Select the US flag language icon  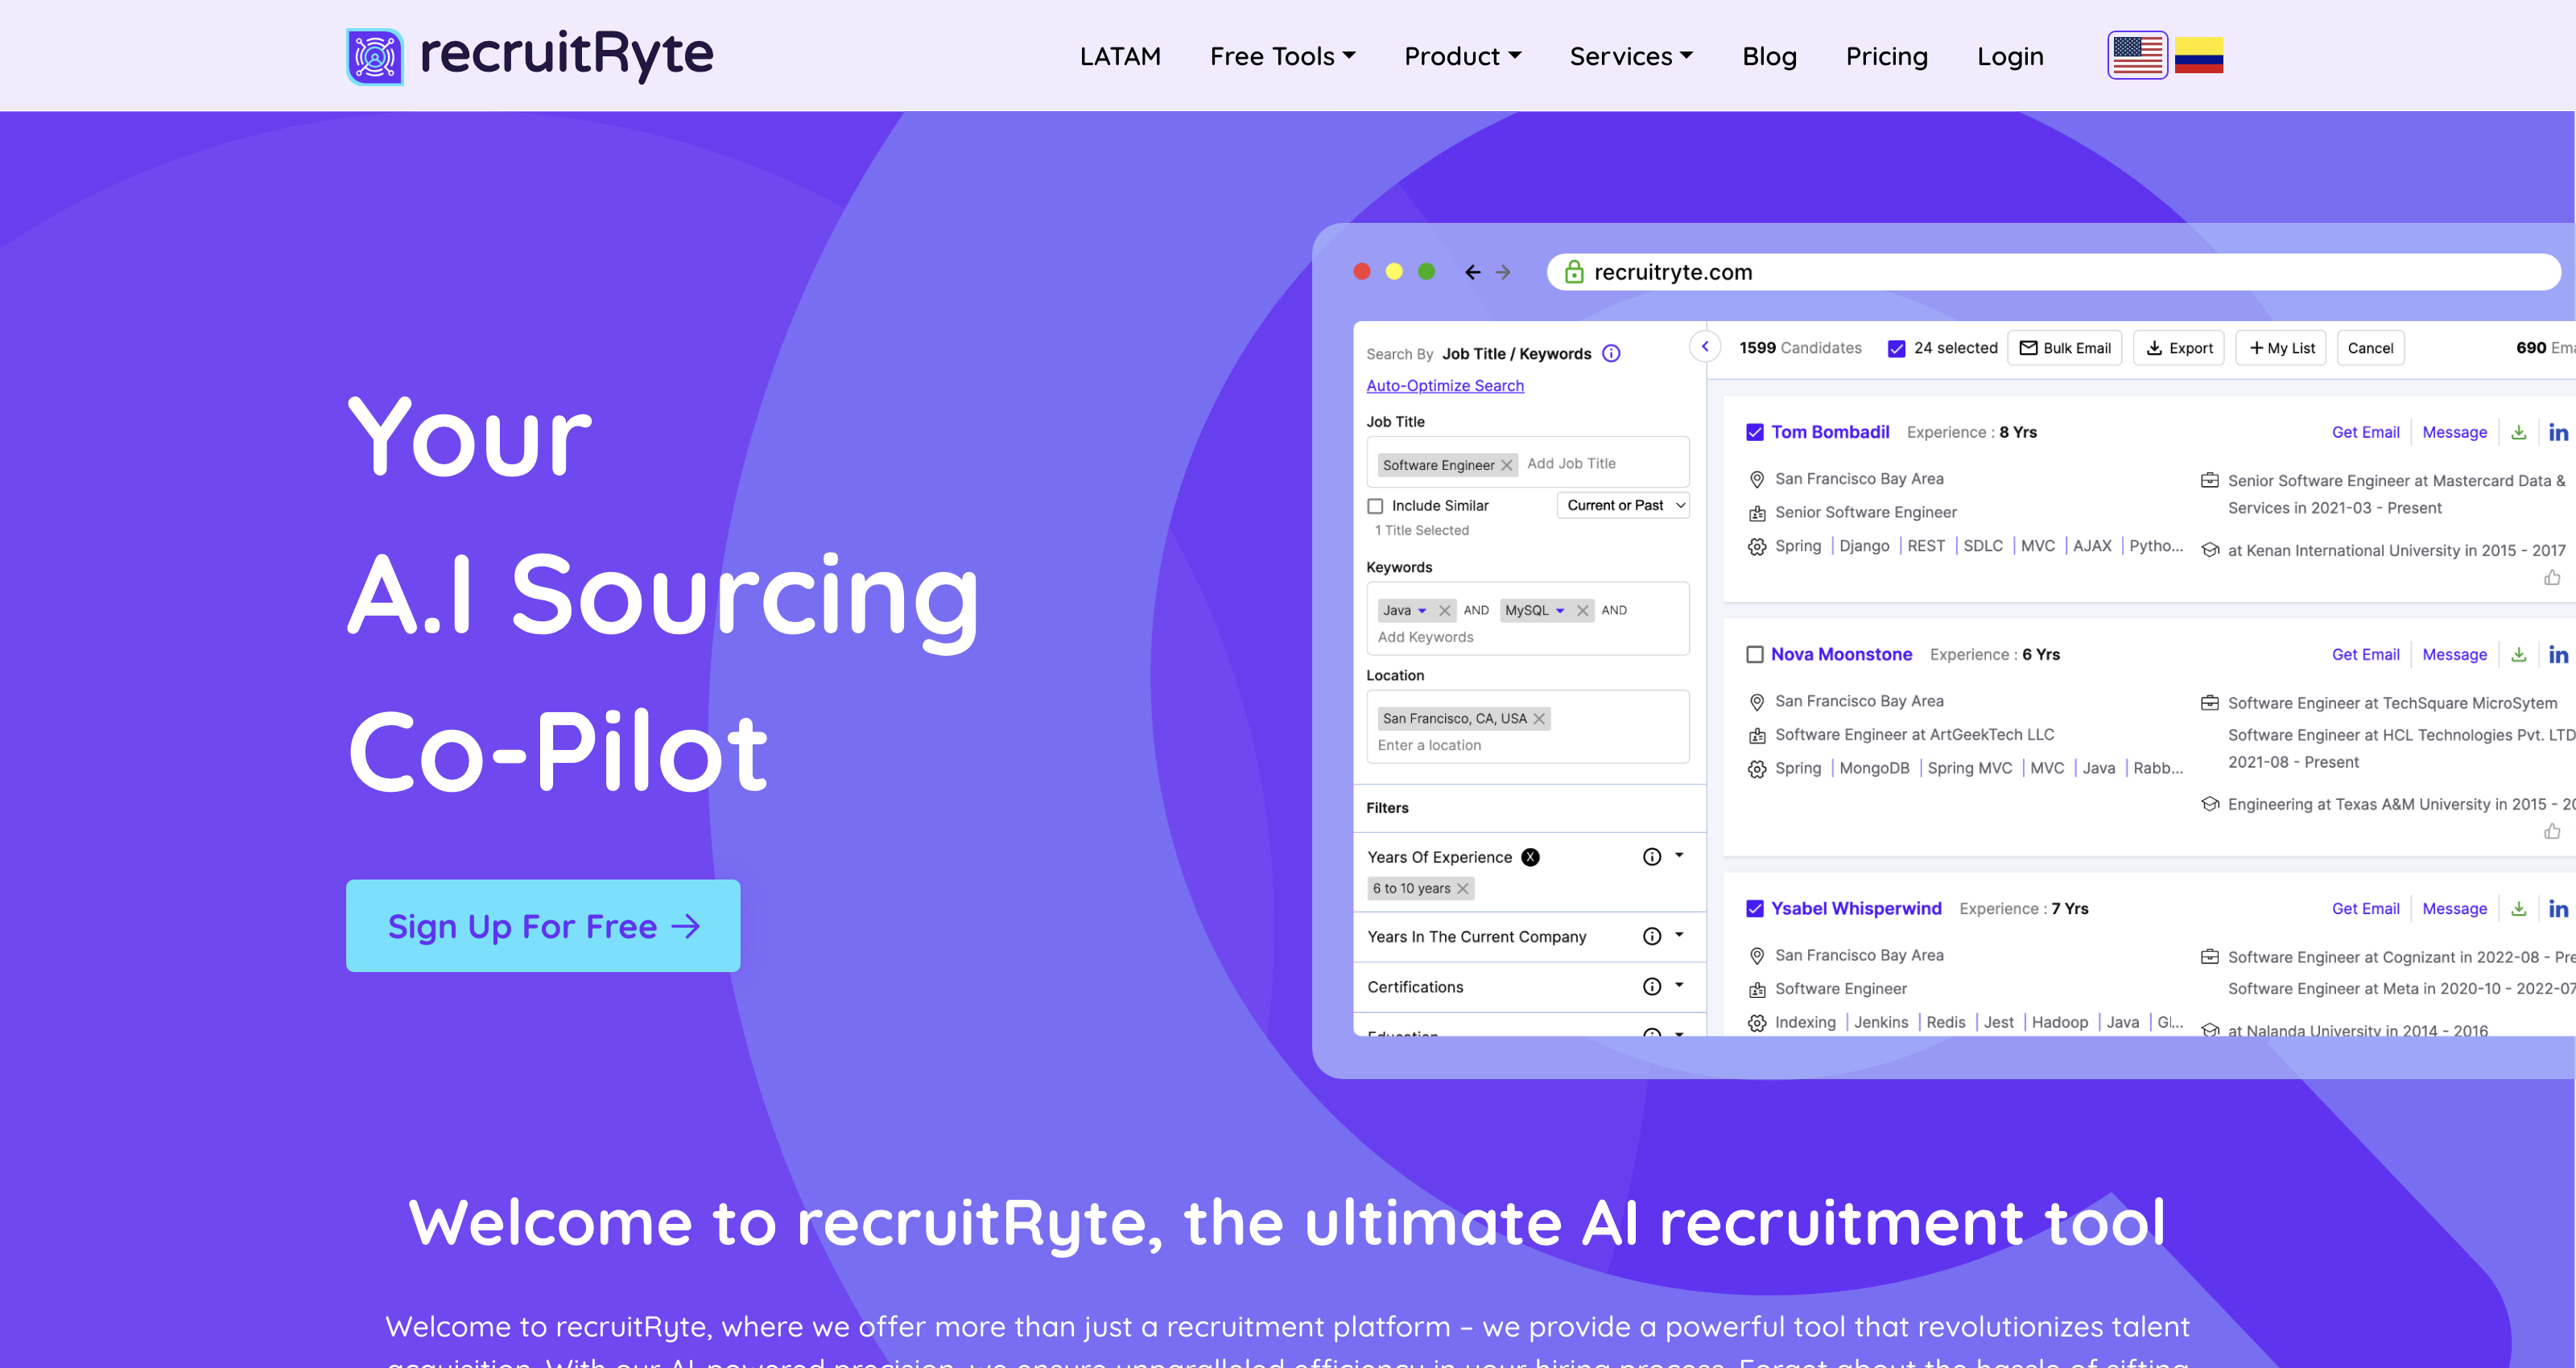coord(2137,55)
